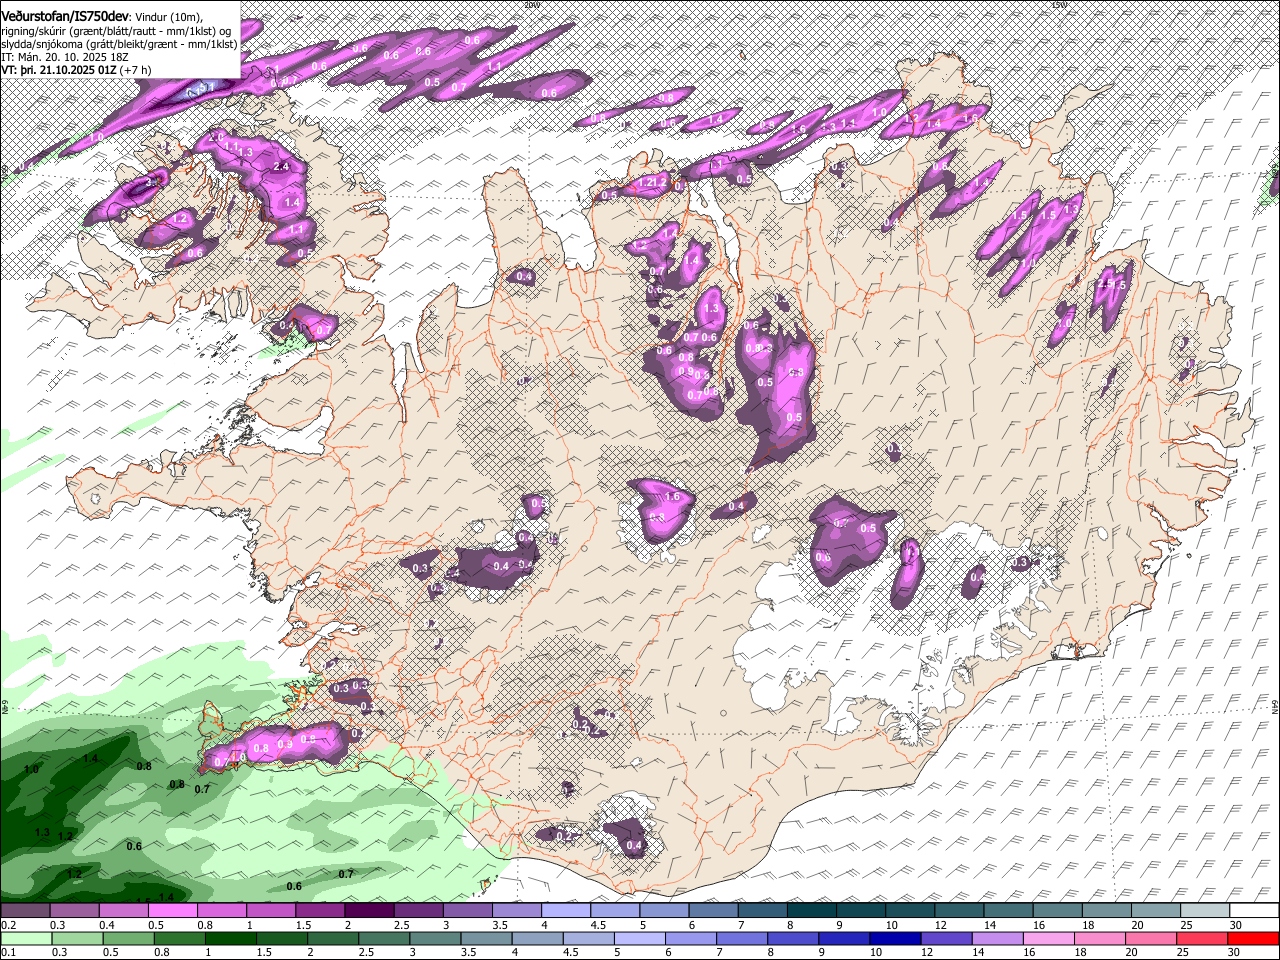Viewport: 1280px width, 960px height.
Task: Pick the bottom-row swatch between 14 and 16
Action: point(1000,938)
